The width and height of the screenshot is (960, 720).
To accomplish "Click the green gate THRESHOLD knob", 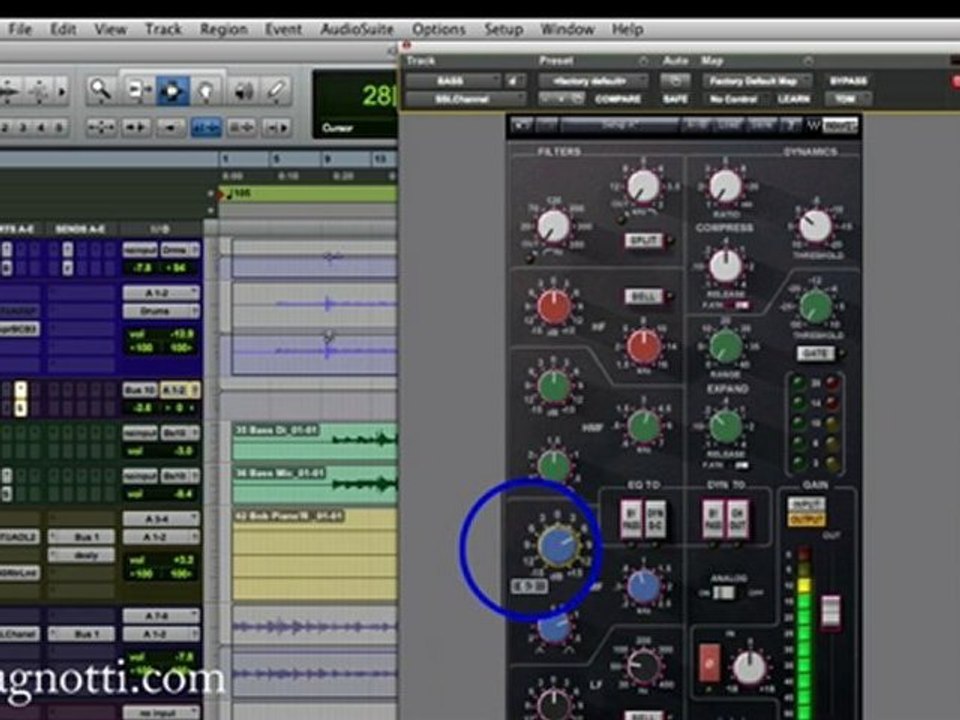I will point(816,306).
